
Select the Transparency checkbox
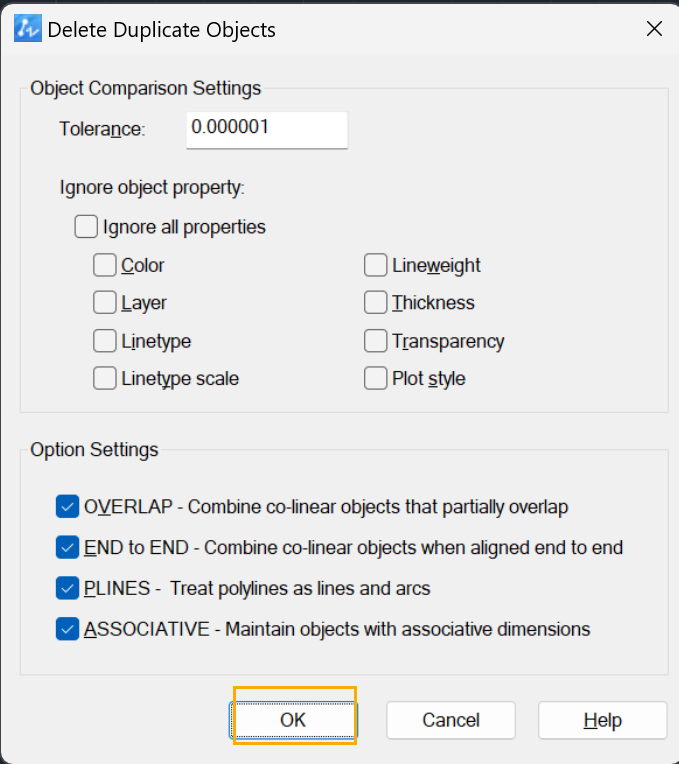(376, 341)
